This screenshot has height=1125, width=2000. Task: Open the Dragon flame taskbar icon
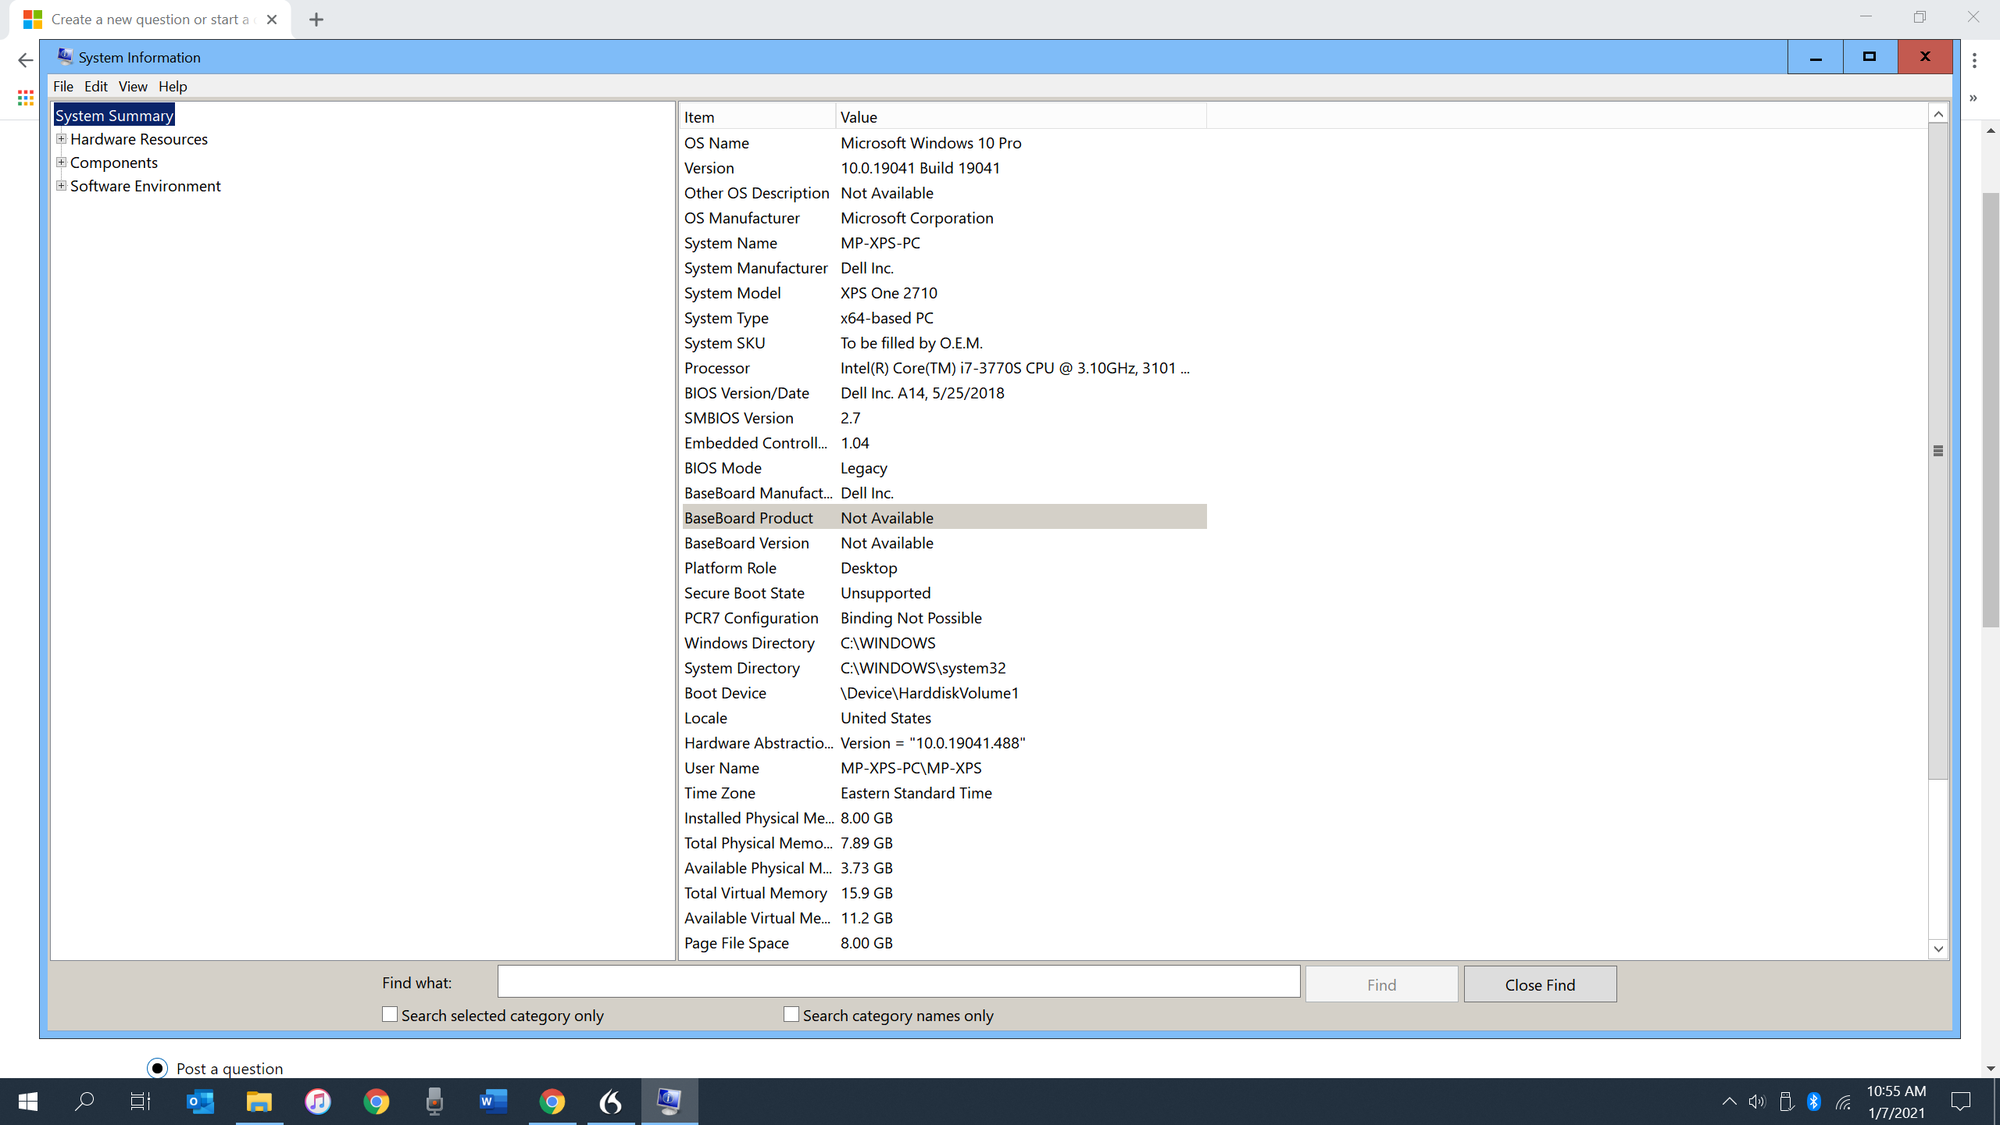611,1101
